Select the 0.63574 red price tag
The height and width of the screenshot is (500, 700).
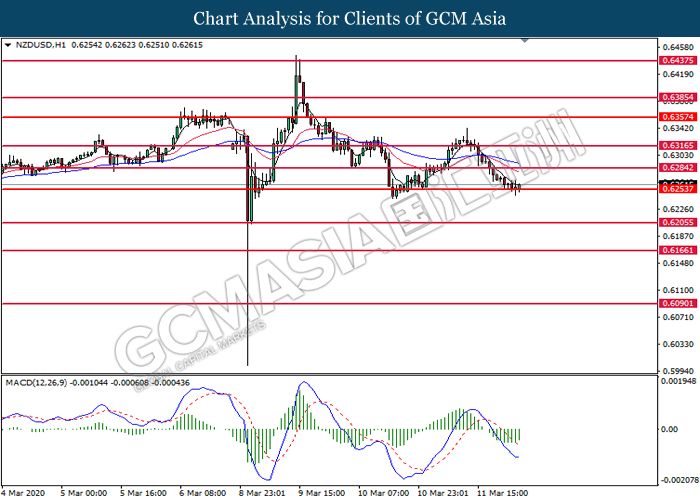click(676, 117)
